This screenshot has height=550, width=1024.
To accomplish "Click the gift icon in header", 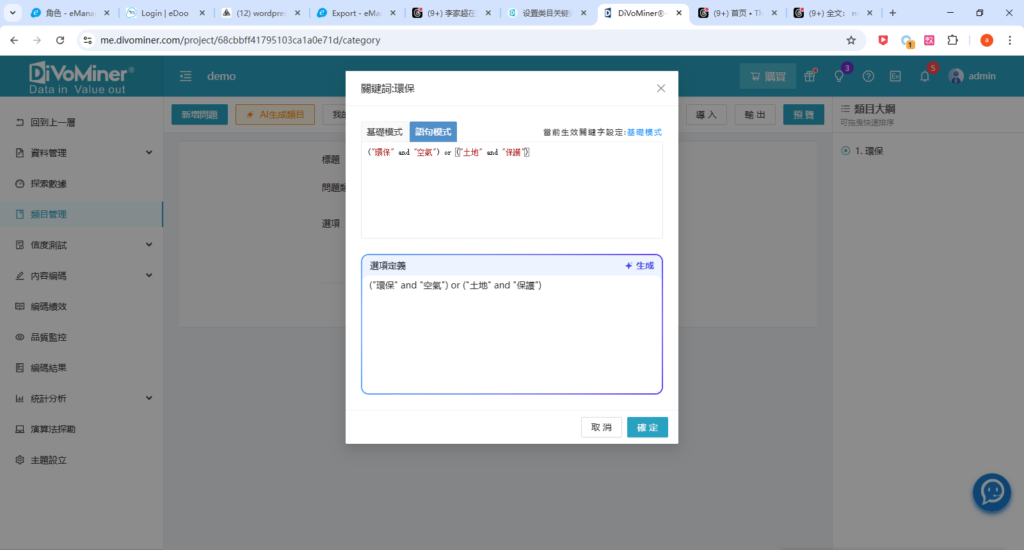I will click(x=810, y=77).
